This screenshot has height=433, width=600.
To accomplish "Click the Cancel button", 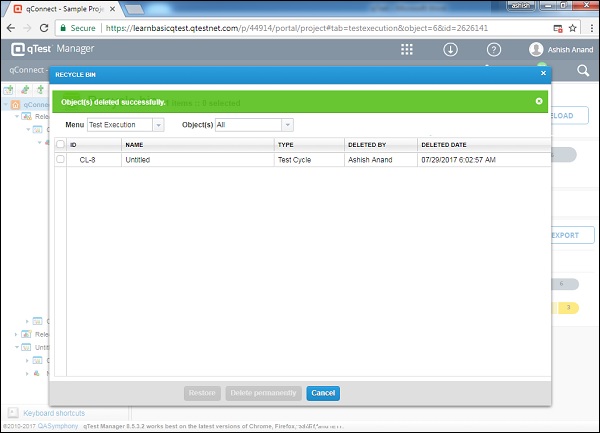I will [x=323, y=393].
